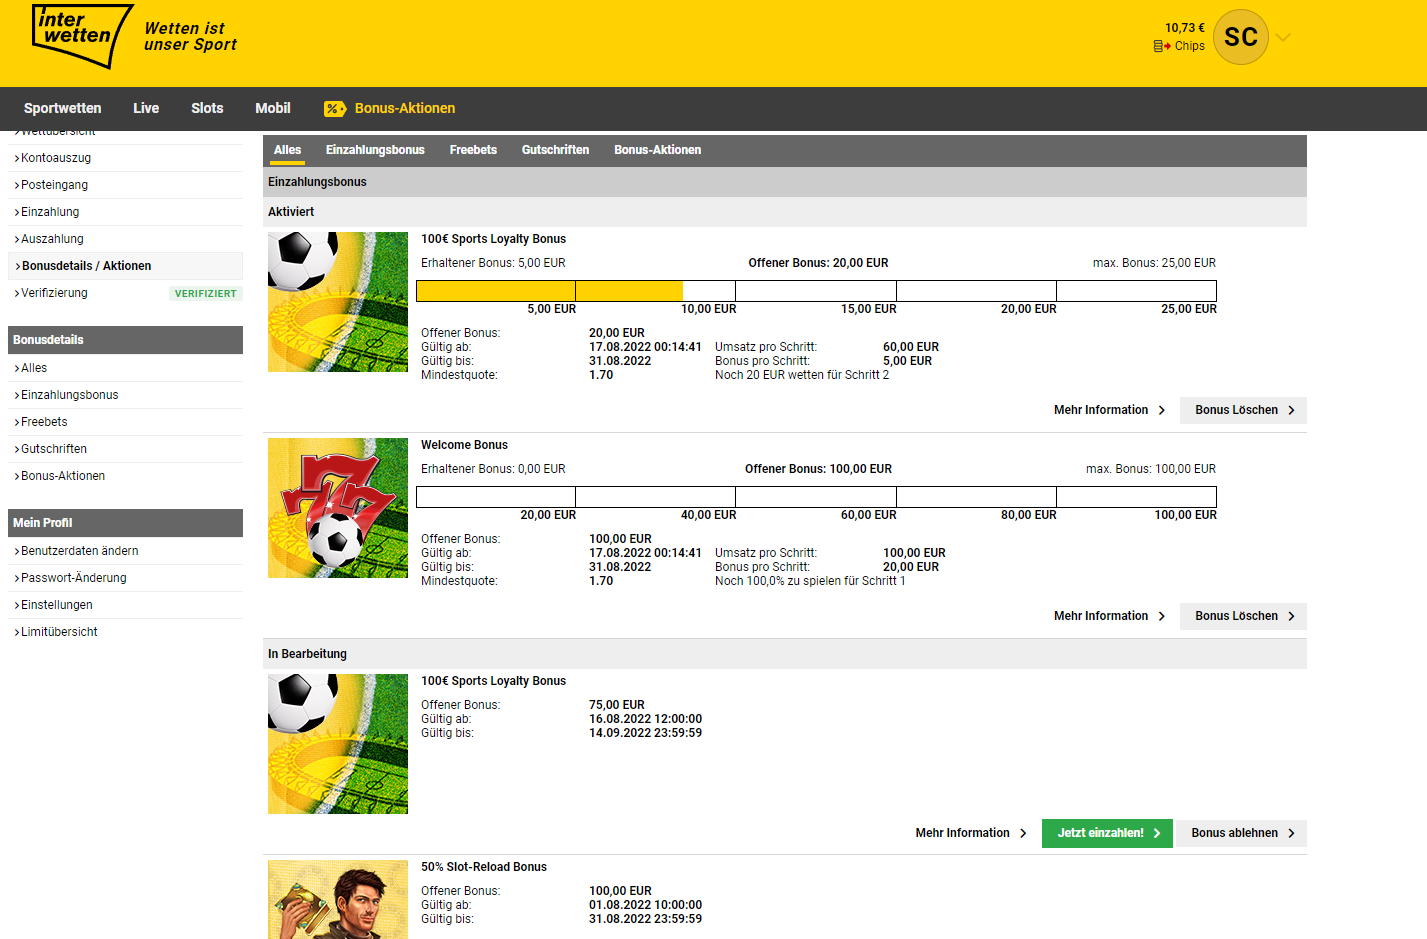Click the 50% Slot-Reload Bonus thumbnail
The width and height of the screenshot is (1427, 939).
coord(338,899)
